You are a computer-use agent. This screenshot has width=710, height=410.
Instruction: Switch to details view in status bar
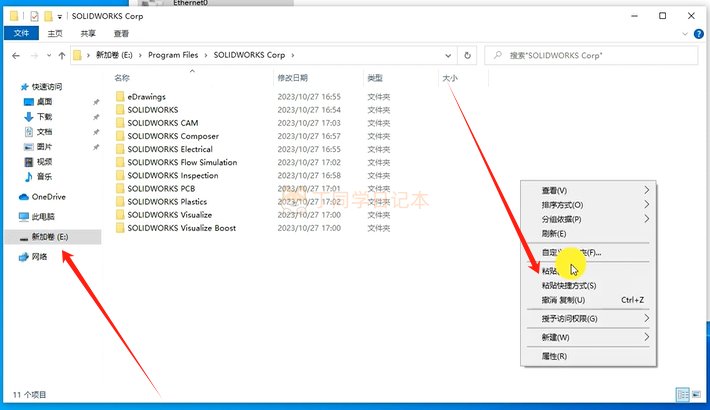pos(682,394)
